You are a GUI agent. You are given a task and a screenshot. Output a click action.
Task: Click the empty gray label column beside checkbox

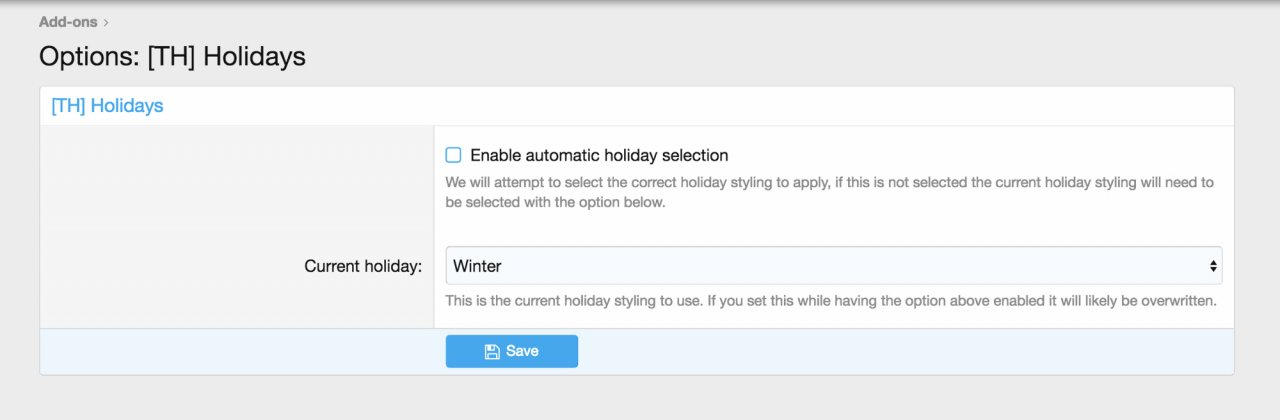pyautogui.click(x=236, y=180)
